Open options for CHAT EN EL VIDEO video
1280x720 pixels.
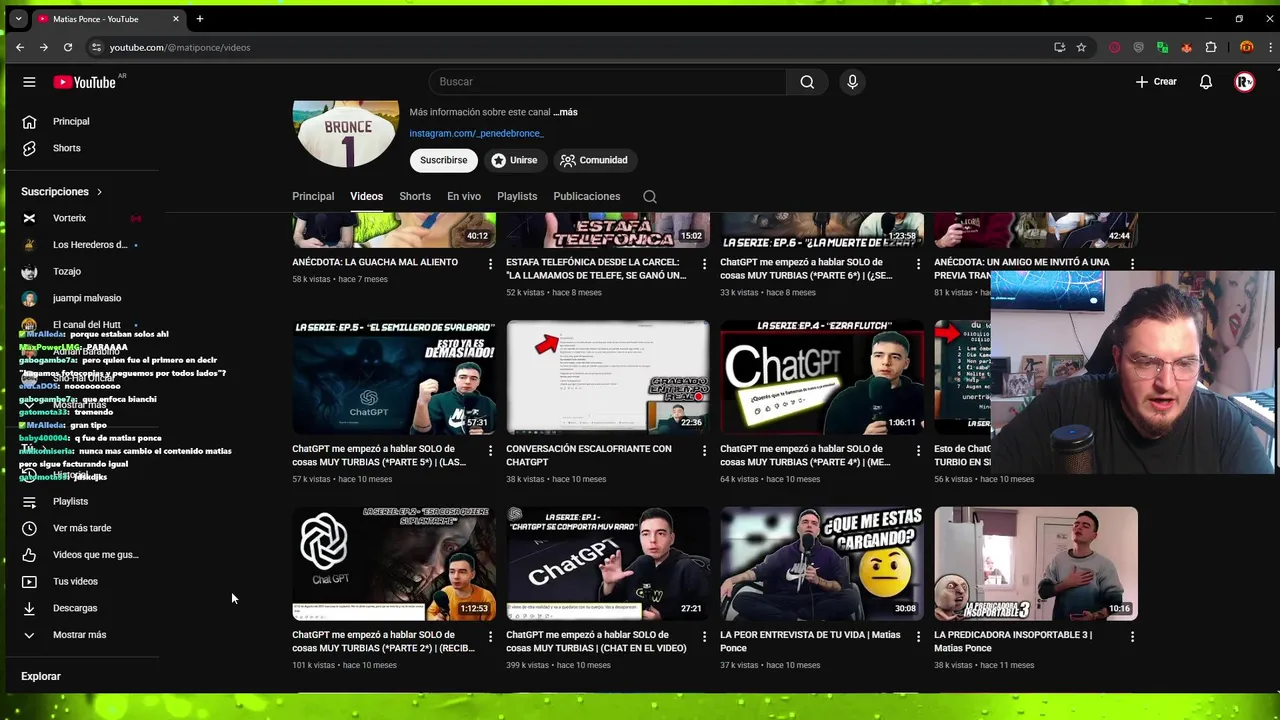point(704,637)
